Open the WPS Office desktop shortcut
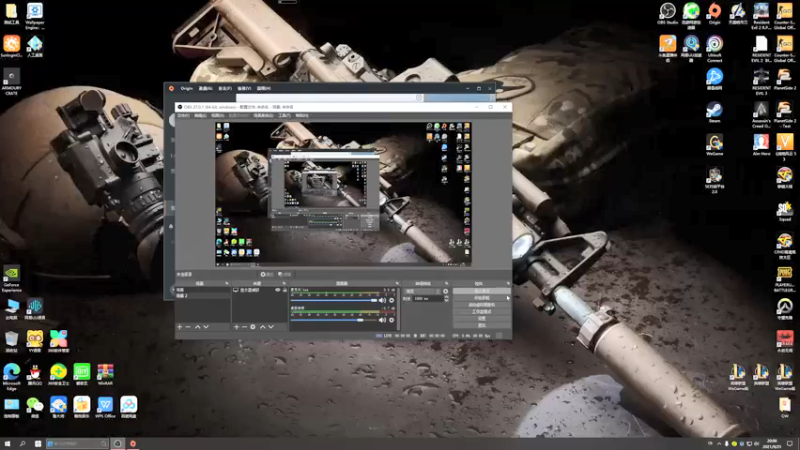Screen dimensions: 800x450 (105, 407)
